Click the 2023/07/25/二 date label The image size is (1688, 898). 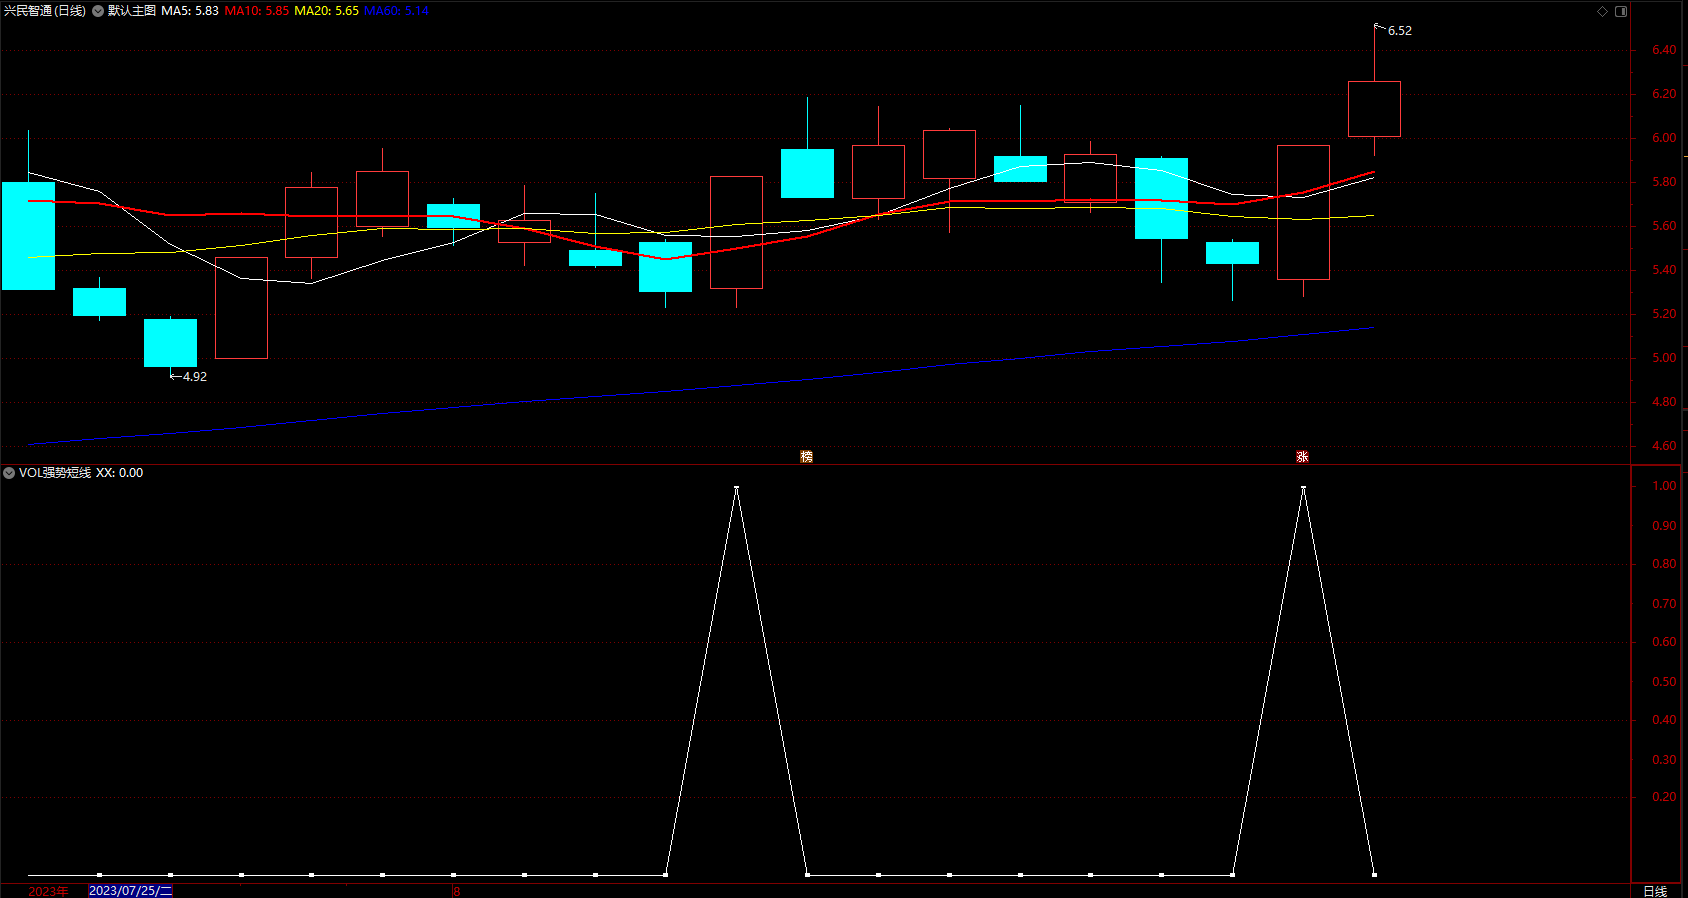click(131, 891)
